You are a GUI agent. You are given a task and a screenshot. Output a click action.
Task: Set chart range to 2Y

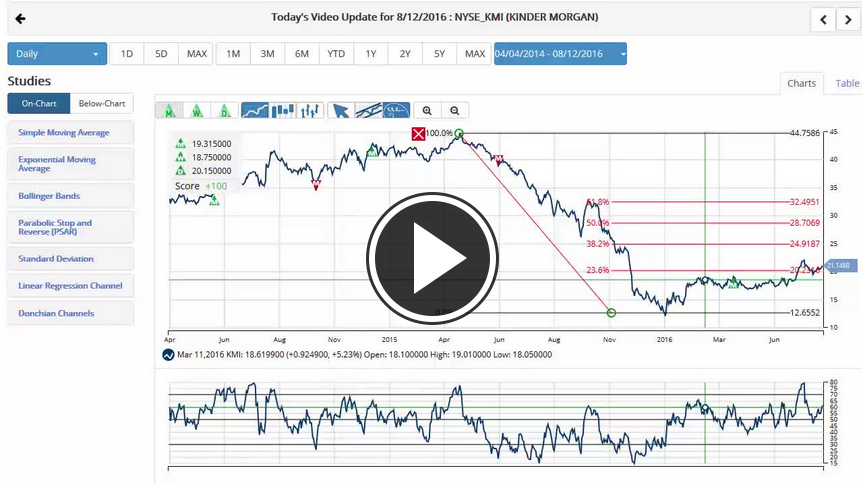pyautogui.click(x=405, y=54)
